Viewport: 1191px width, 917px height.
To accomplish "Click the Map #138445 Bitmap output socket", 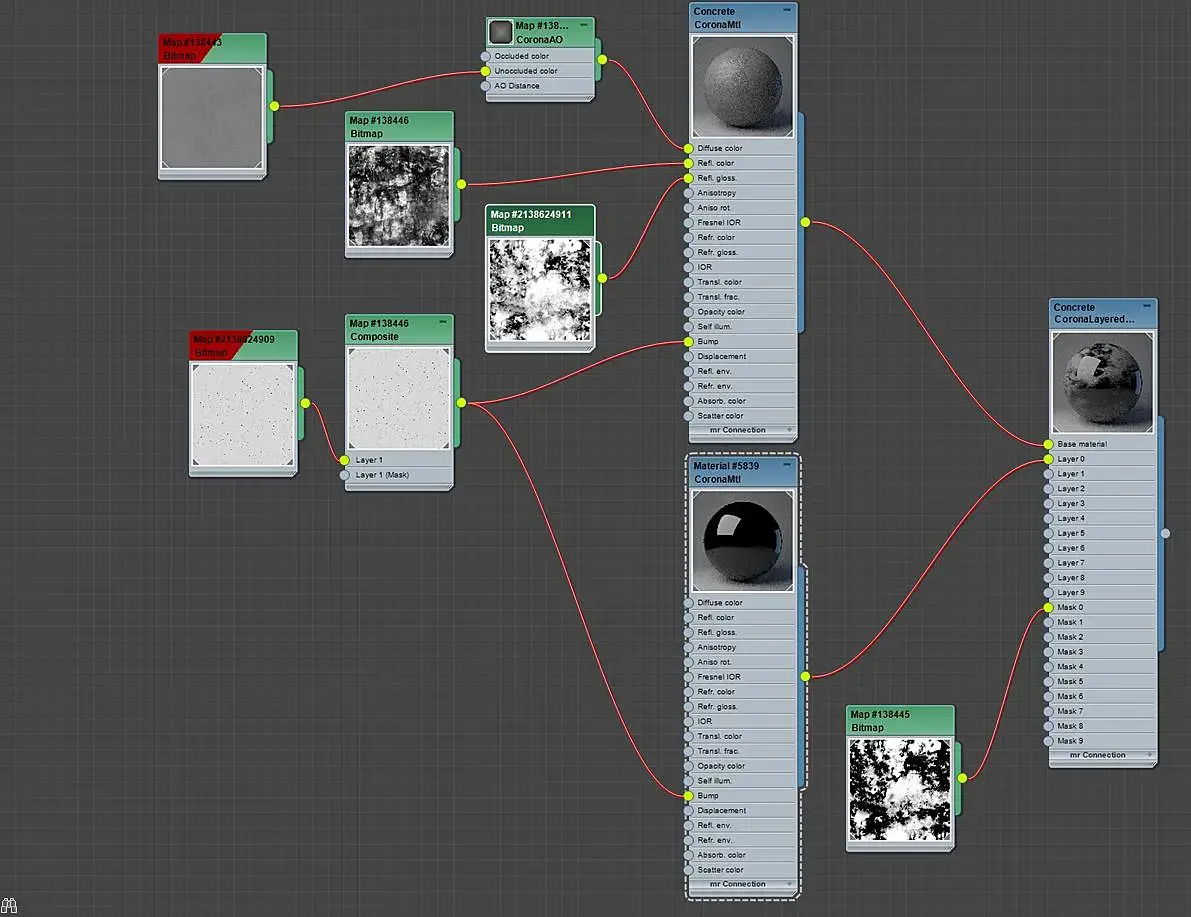I will pos(962,779).
